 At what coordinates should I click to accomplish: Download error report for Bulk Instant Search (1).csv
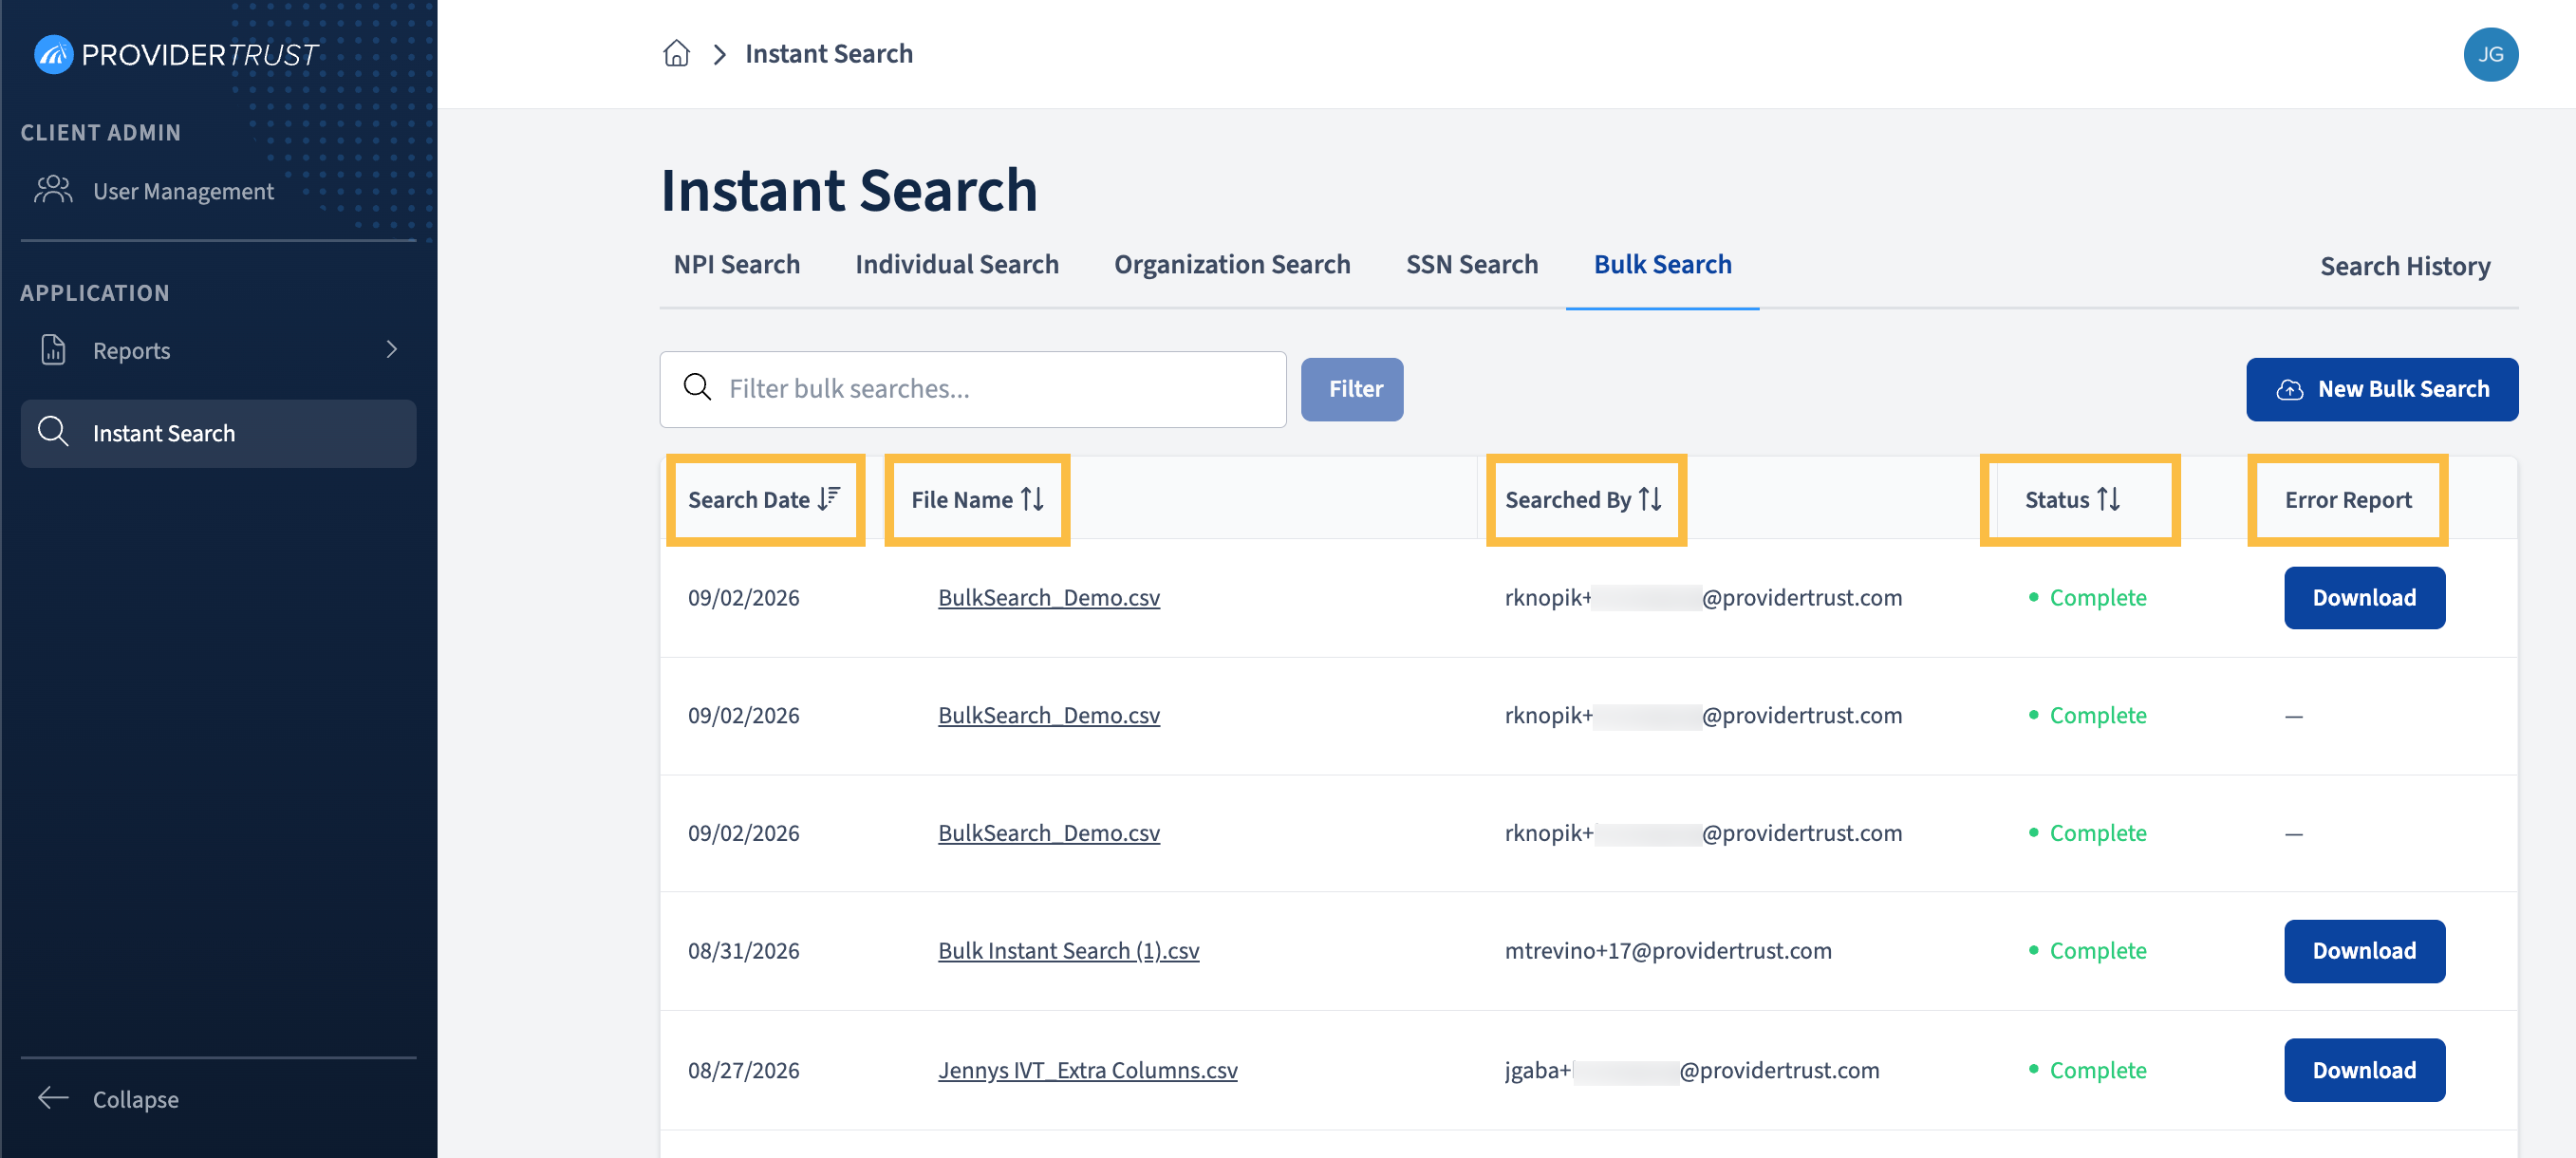(x=2364, y=951)
